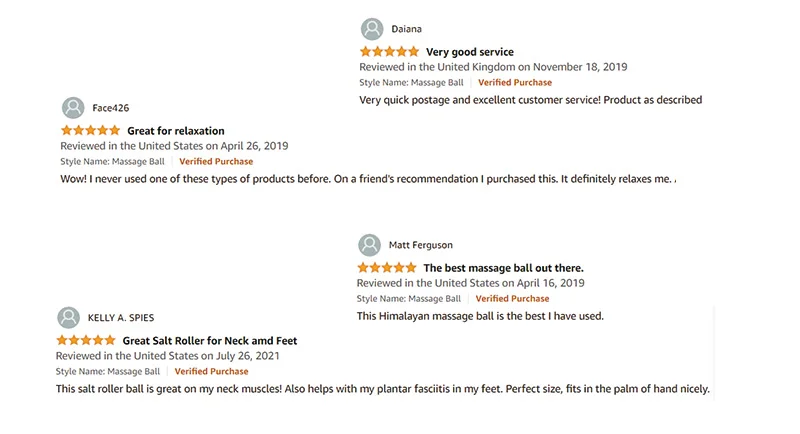Screen dimensions: 800x434
Task: Open the "Very good service" review title
Action: (x=469, y=52)
